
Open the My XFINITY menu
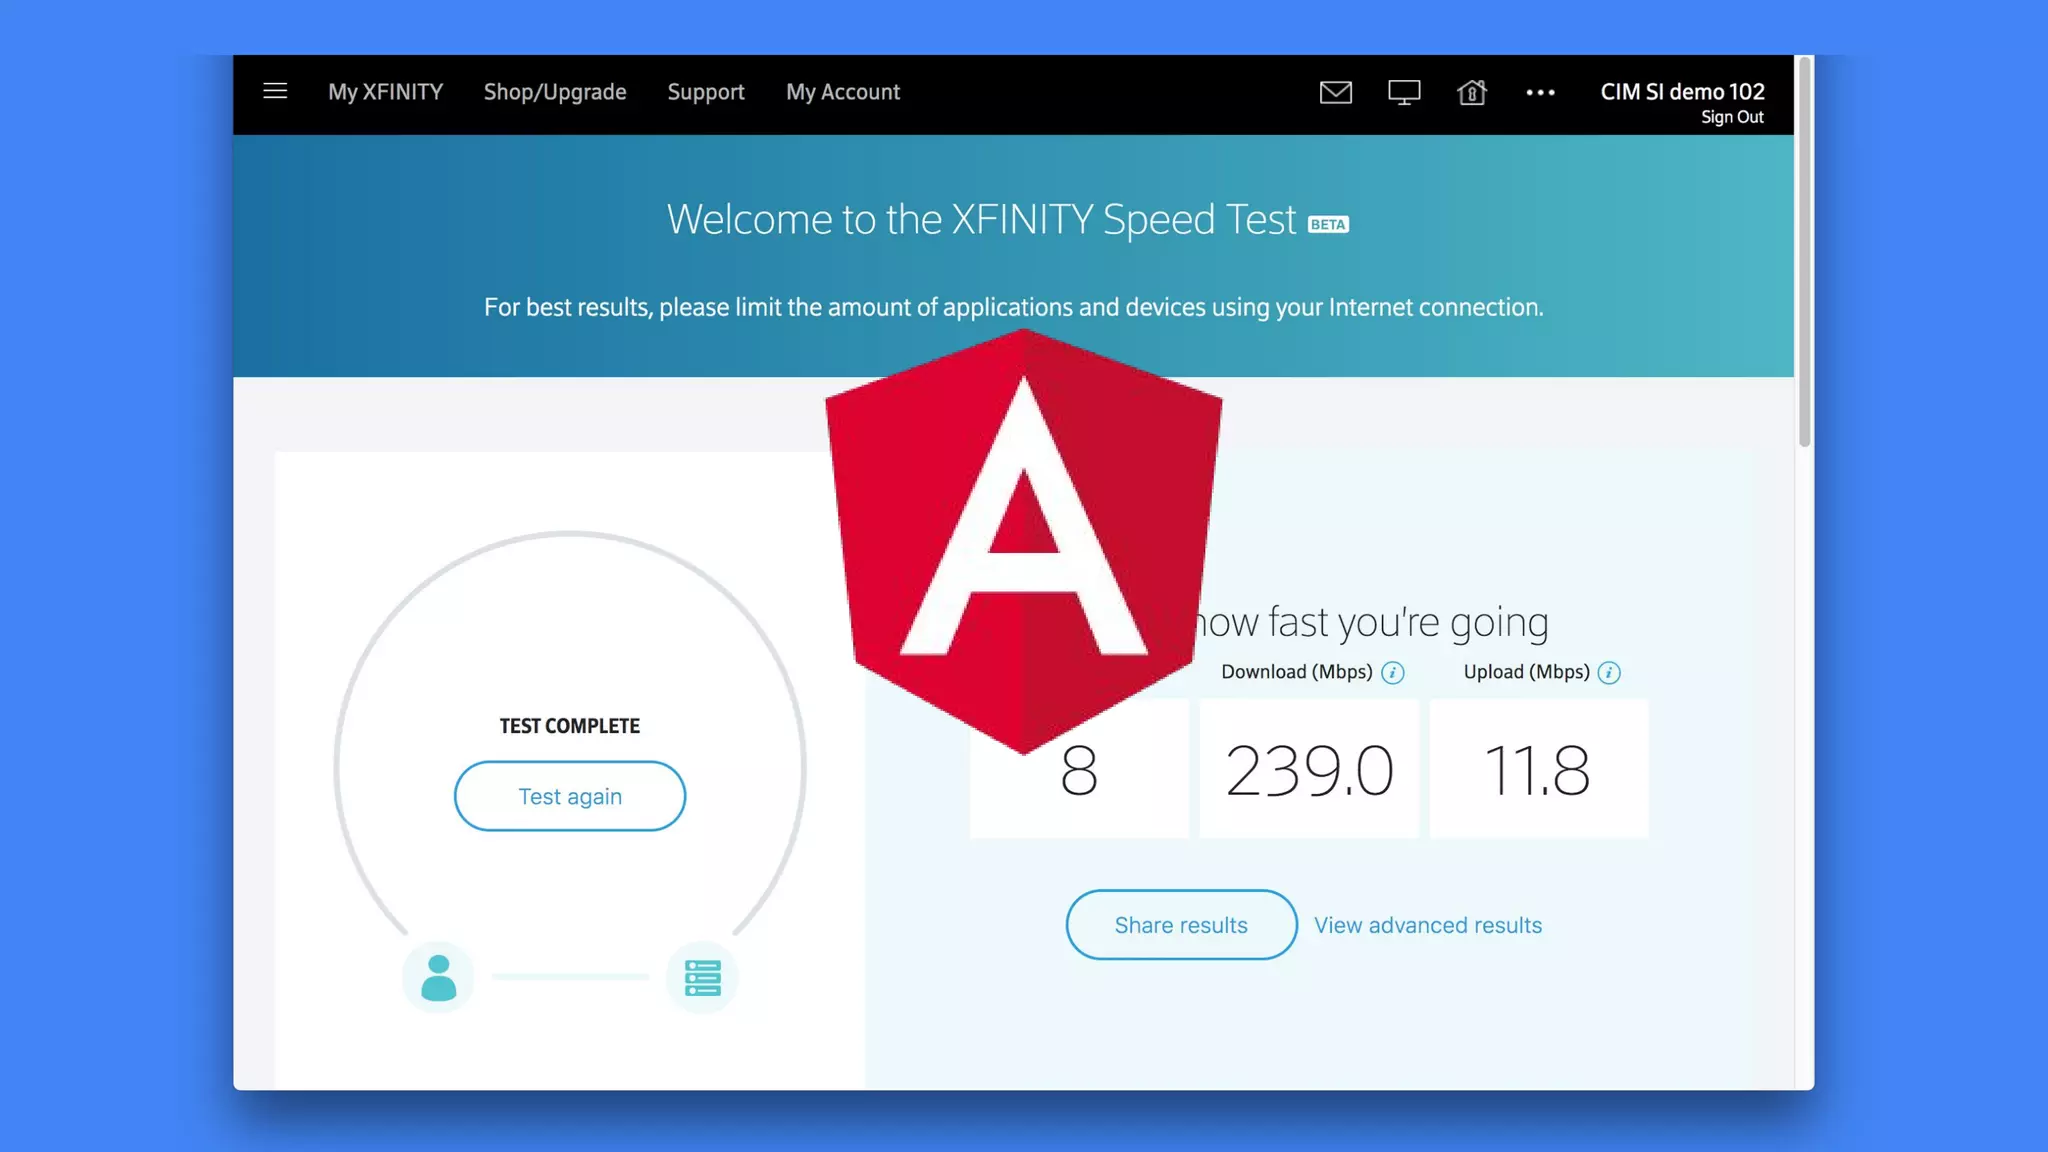pyautogui.click(x=385, y=92)
